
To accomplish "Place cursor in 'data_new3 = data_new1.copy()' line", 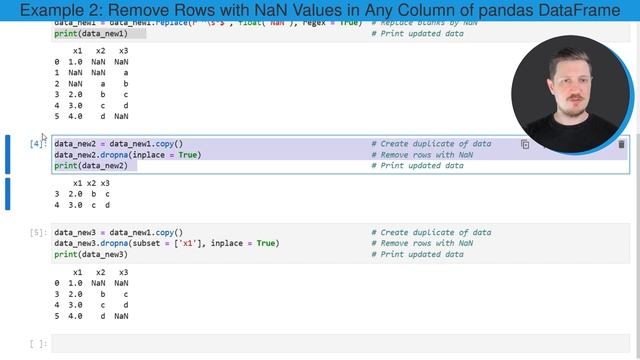I will [x=119, y=233].
